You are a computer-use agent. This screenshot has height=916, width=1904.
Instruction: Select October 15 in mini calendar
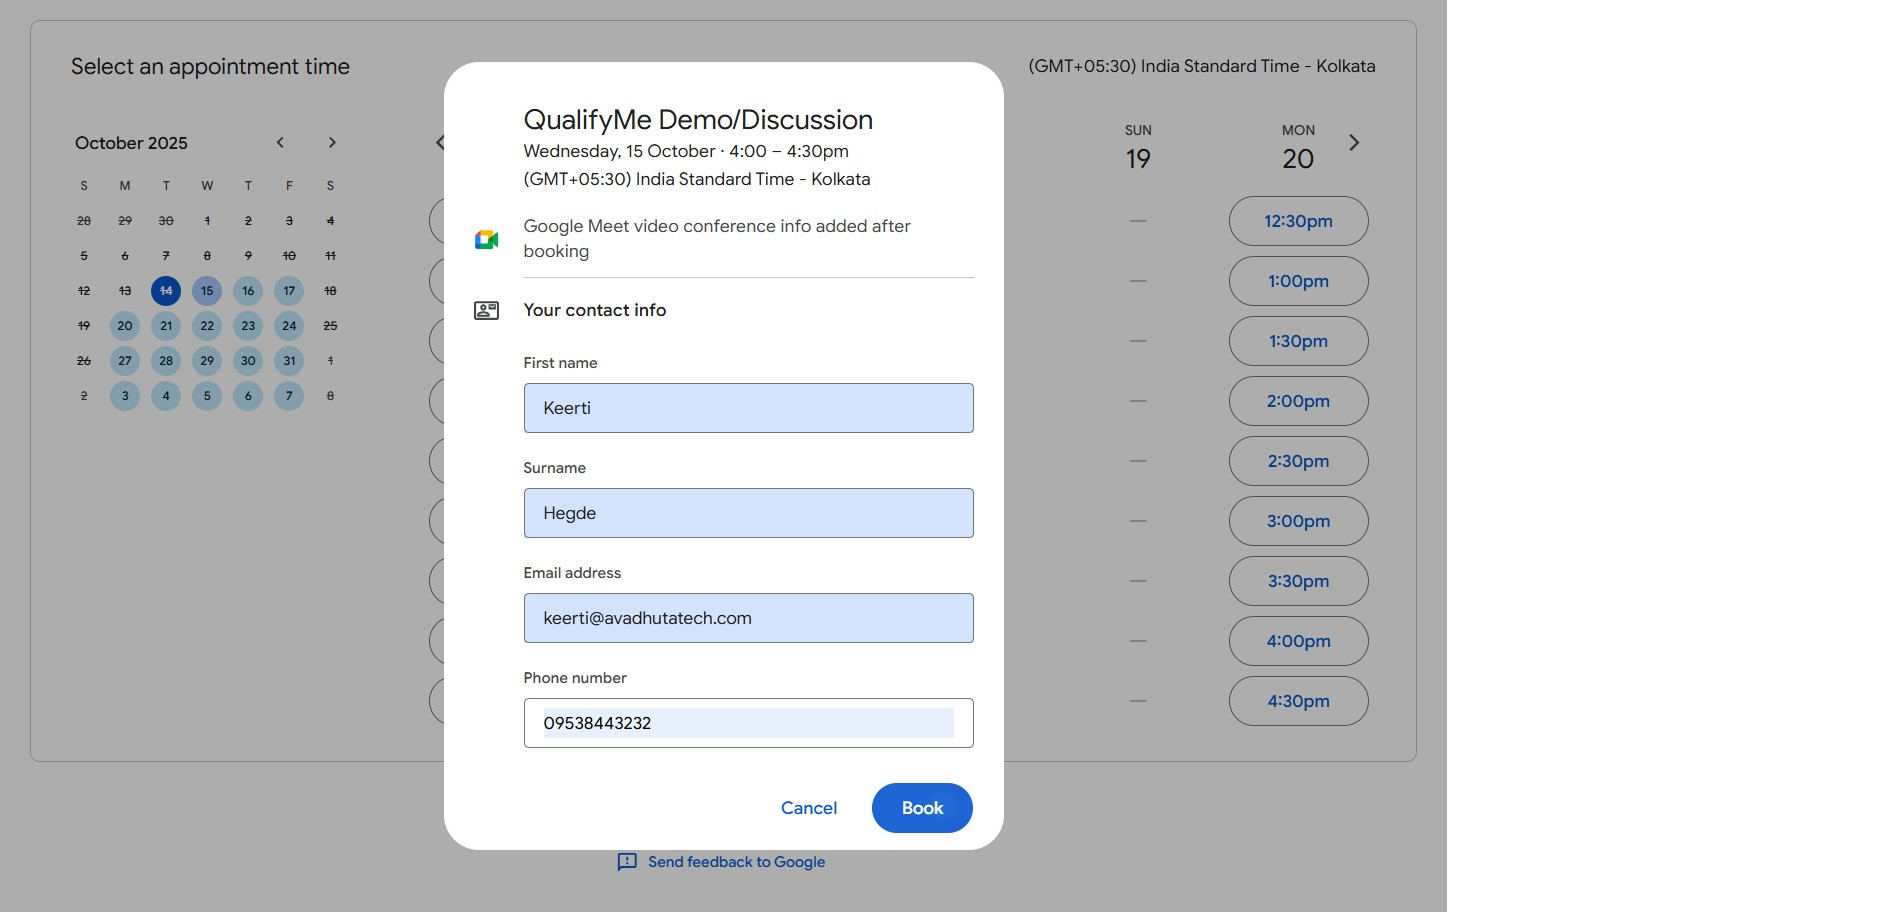tap(207, 291)
